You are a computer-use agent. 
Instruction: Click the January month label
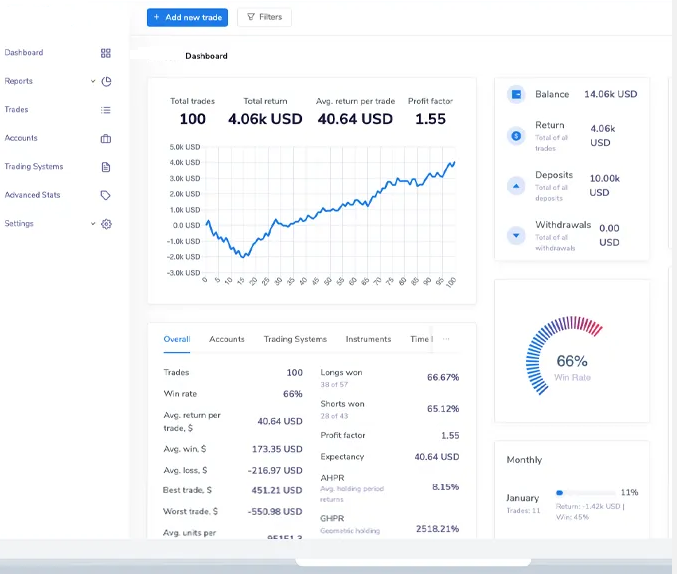(x=522, y=498)
